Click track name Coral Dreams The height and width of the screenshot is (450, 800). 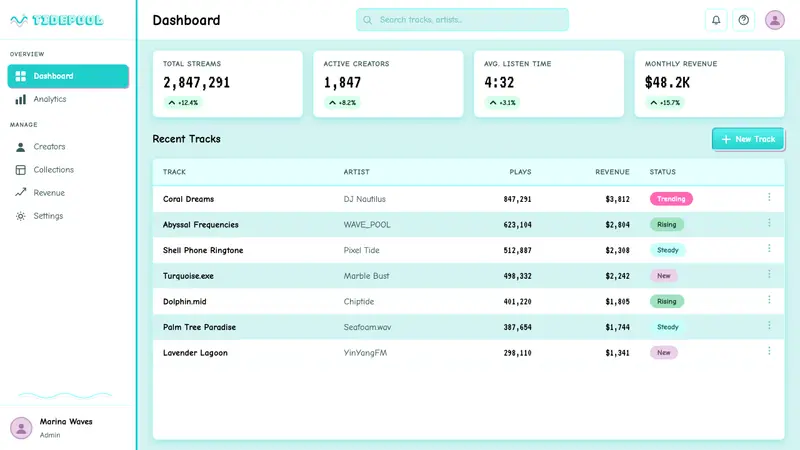point(188,199)
